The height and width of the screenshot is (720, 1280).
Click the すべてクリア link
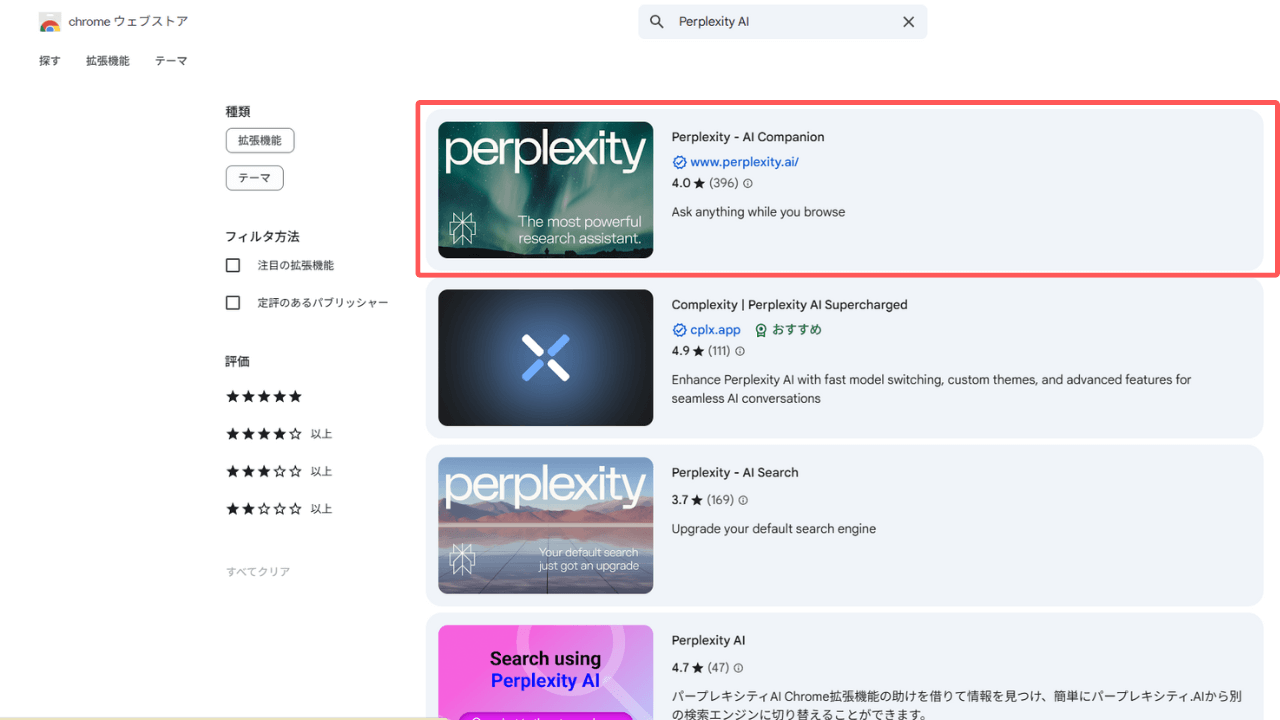(x=258, y=572)
